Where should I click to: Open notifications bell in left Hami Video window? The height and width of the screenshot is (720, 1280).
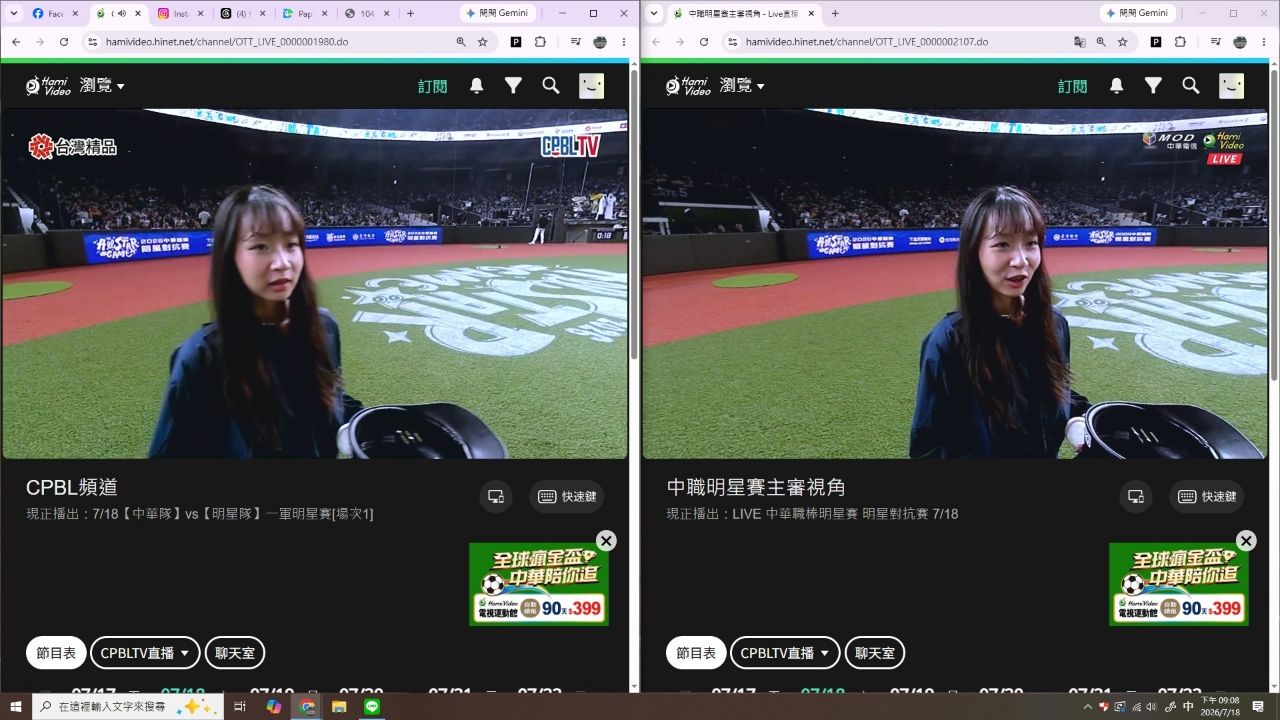[x=477, y=86]
